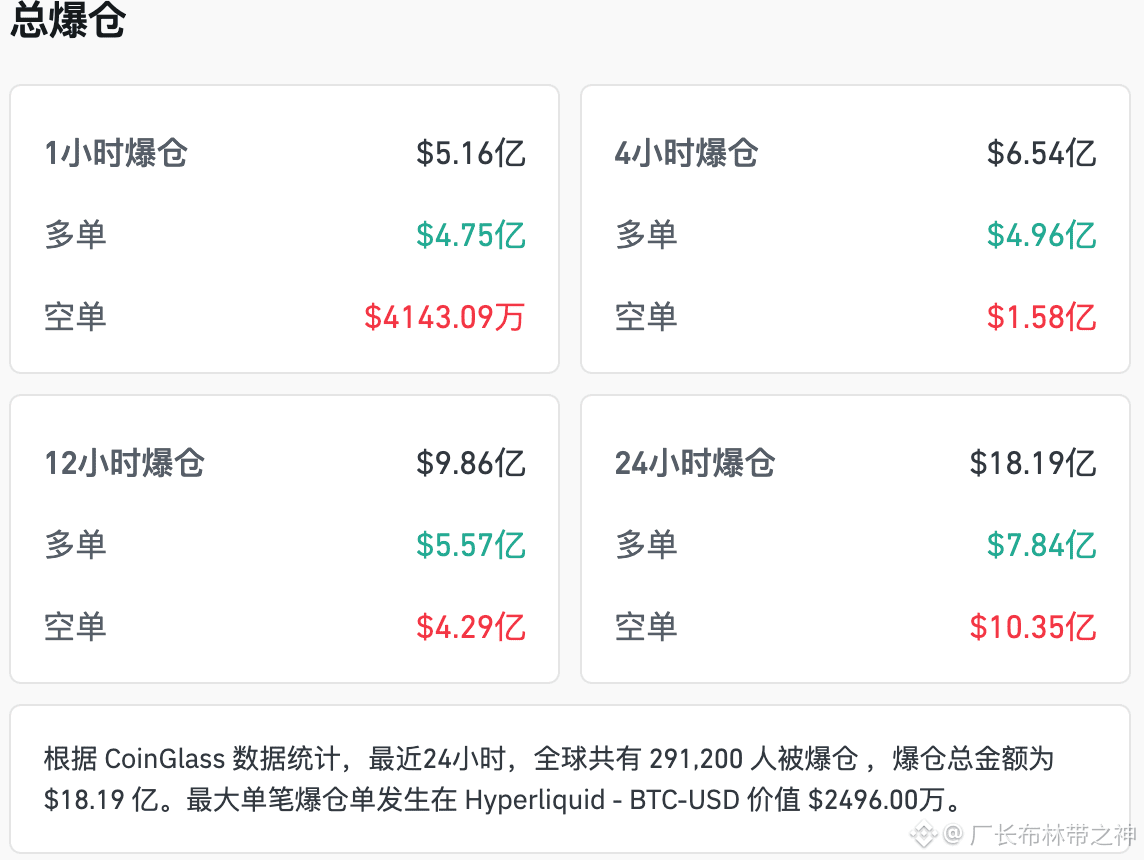This screenshot has width=1144, height=860.
Task: Click the CoinGlass summary paragraph
Action: (x=549, y=779)
